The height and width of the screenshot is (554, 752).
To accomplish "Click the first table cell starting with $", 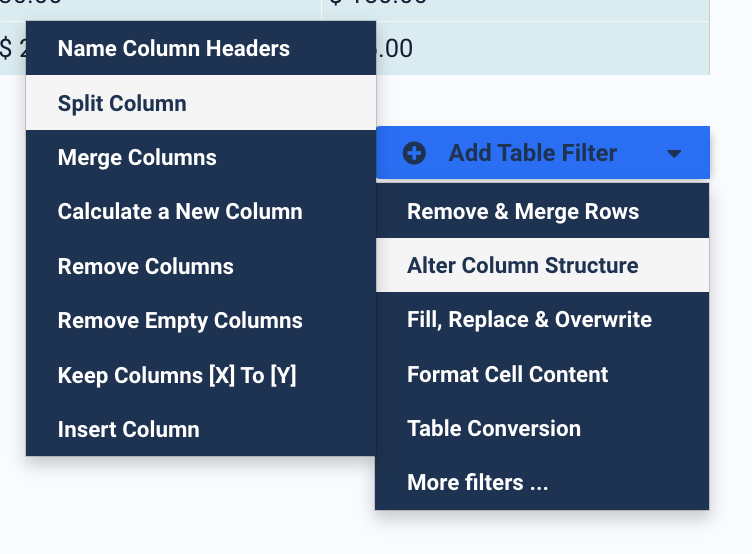I will point(12,48).
